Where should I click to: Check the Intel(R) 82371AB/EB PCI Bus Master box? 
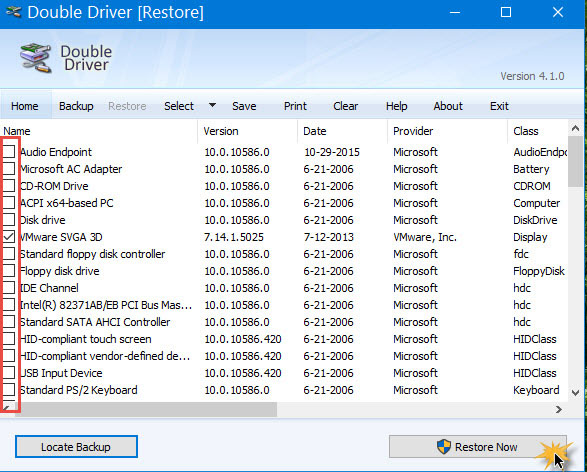(9, 305)
